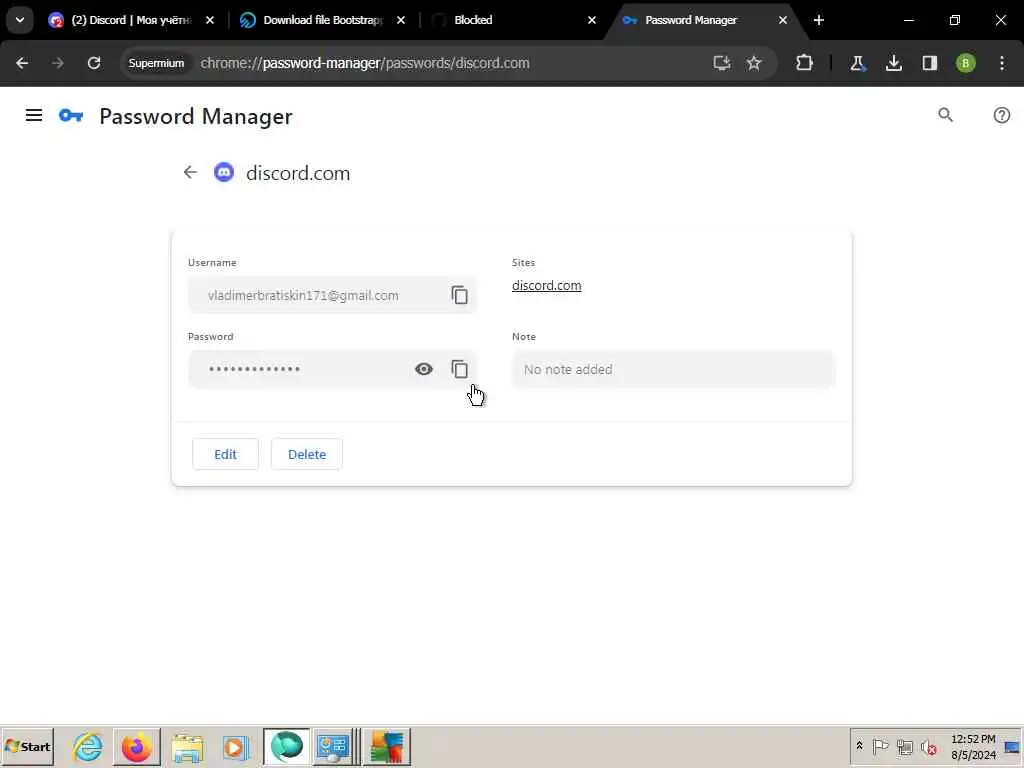Click the muted volume tray icon
This screenshot has height=768, width=1024.
click(x=928, y=746)
